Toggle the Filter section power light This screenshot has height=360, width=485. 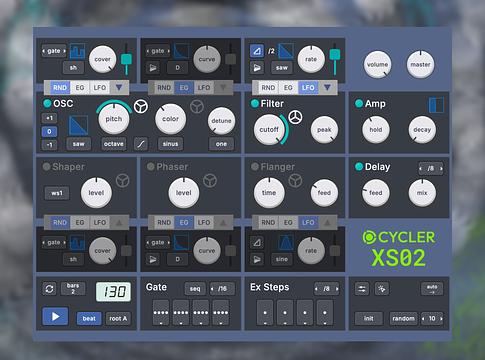tap(255, 103)
